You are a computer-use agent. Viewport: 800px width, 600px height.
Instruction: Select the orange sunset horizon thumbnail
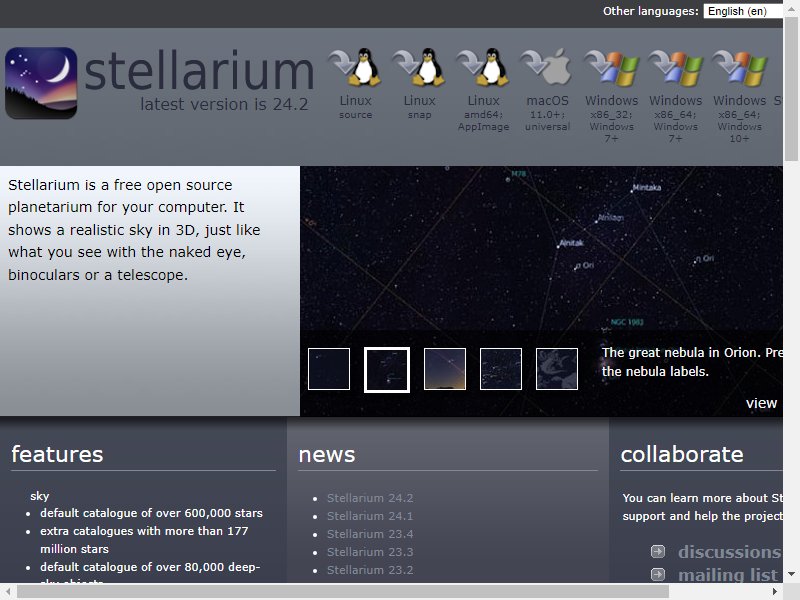445,369
